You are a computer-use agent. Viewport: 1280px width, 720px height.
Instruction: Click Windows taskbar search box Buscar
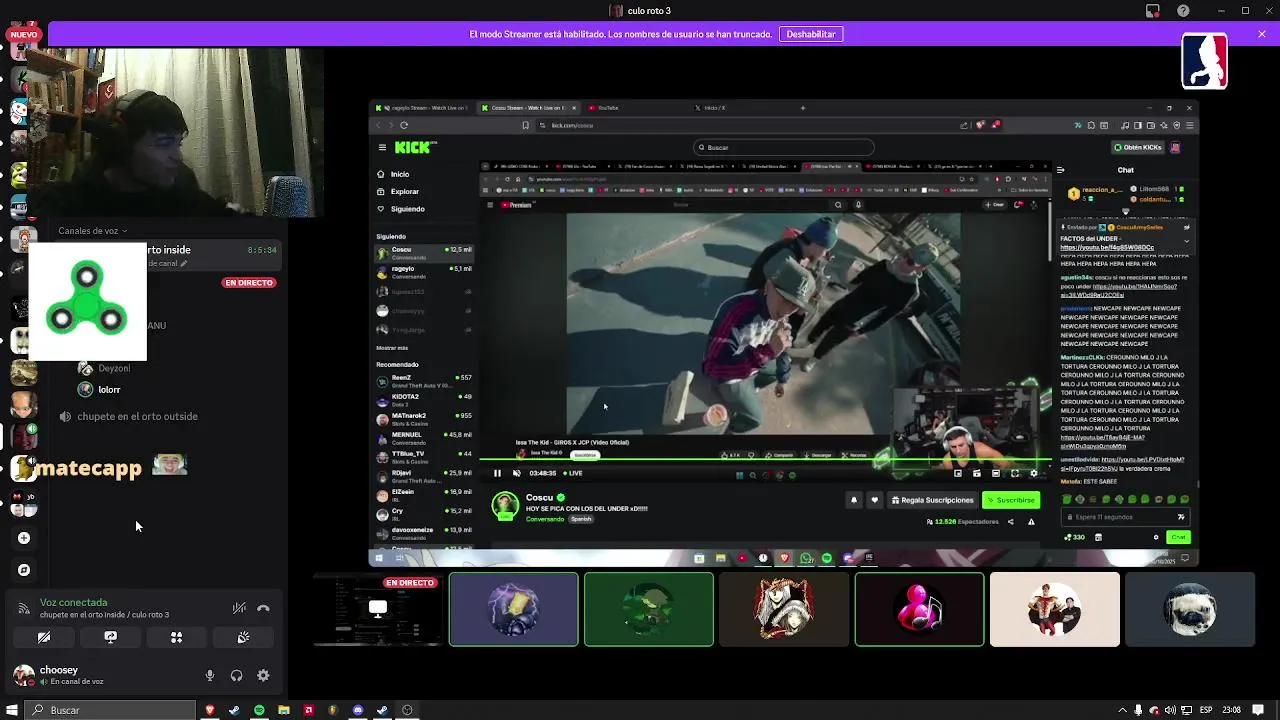point(110,710)
